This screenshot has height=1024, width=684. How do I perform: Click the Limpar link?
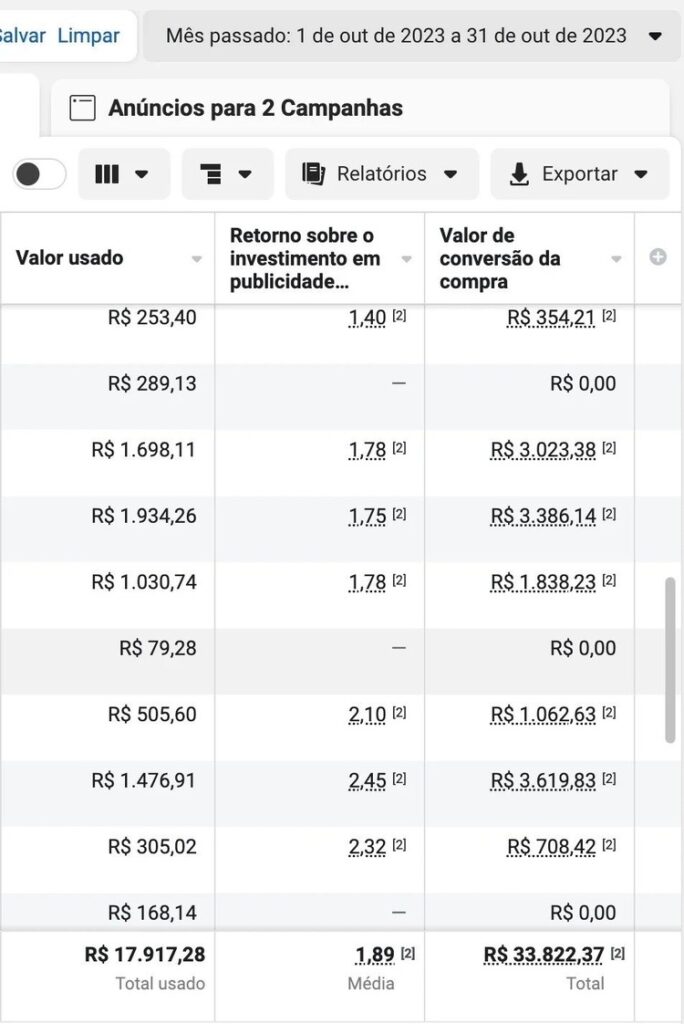[x=88, y=36]
